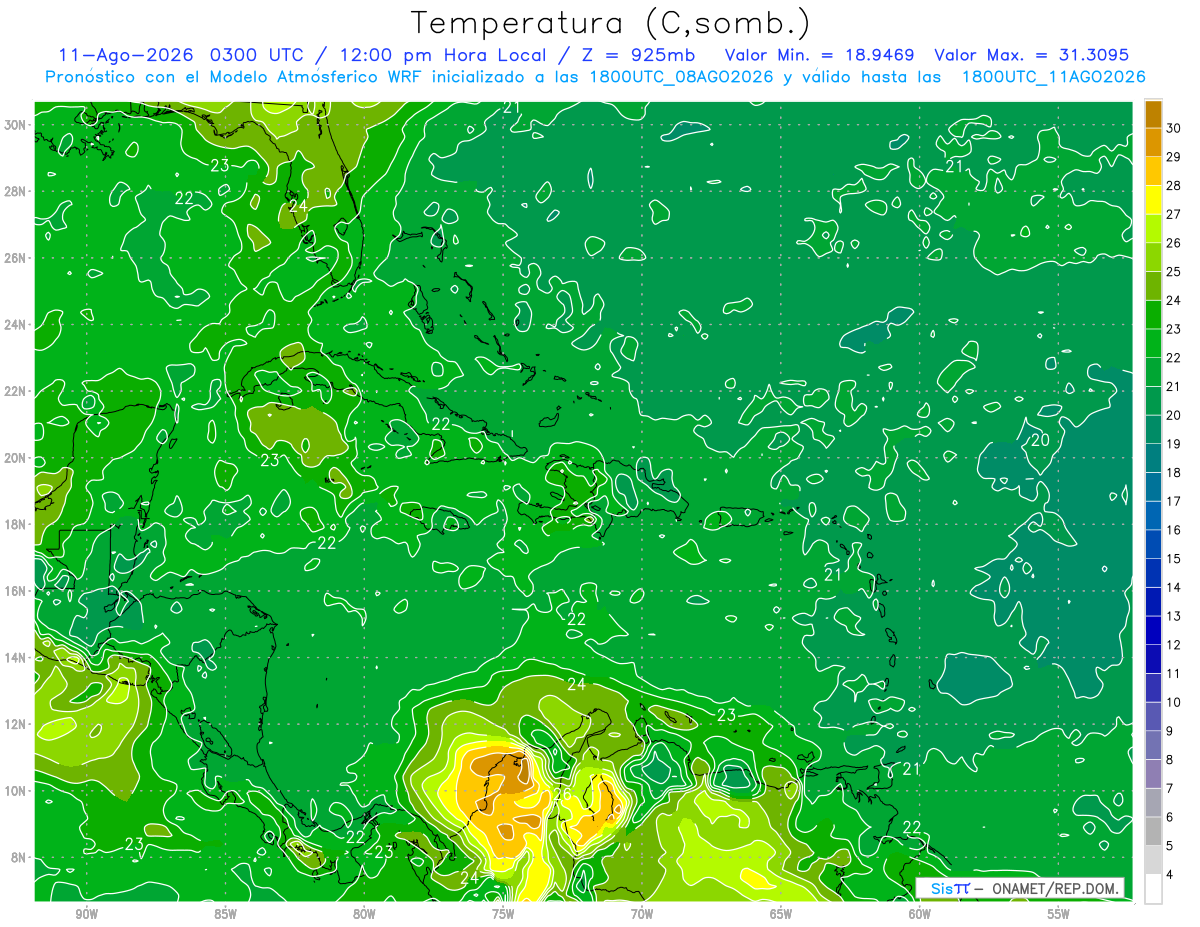This screenshot has width=1200, height=927.
Task: Click the "20" contour label in the east Atlantic
Action: [1040, 439]
